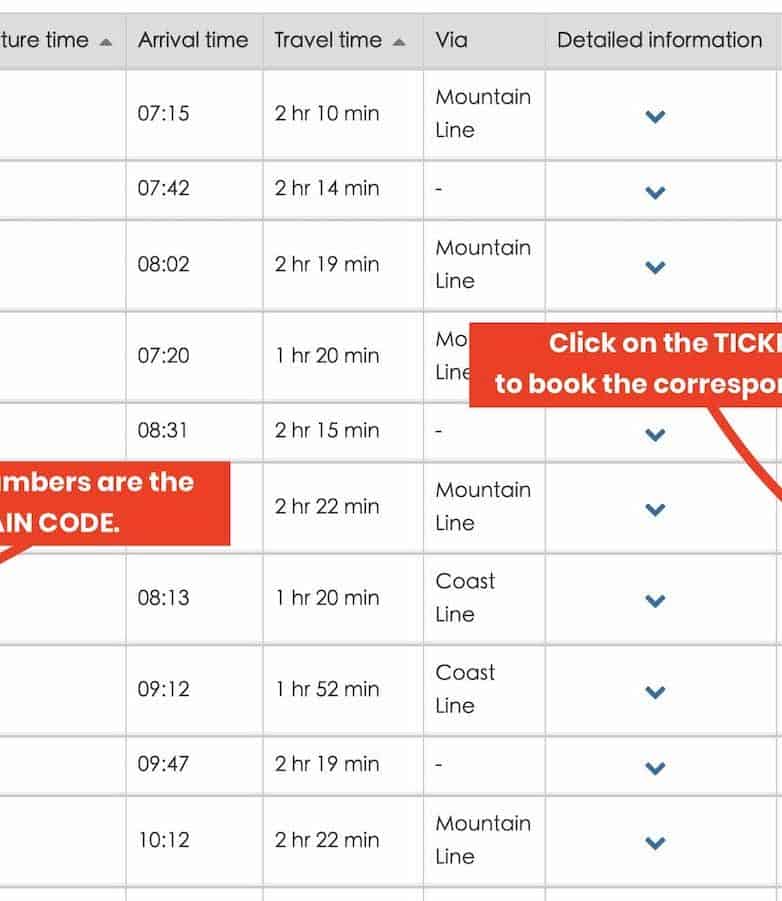
Task: Click the Arrival time column header
Action: click(193, 40)
